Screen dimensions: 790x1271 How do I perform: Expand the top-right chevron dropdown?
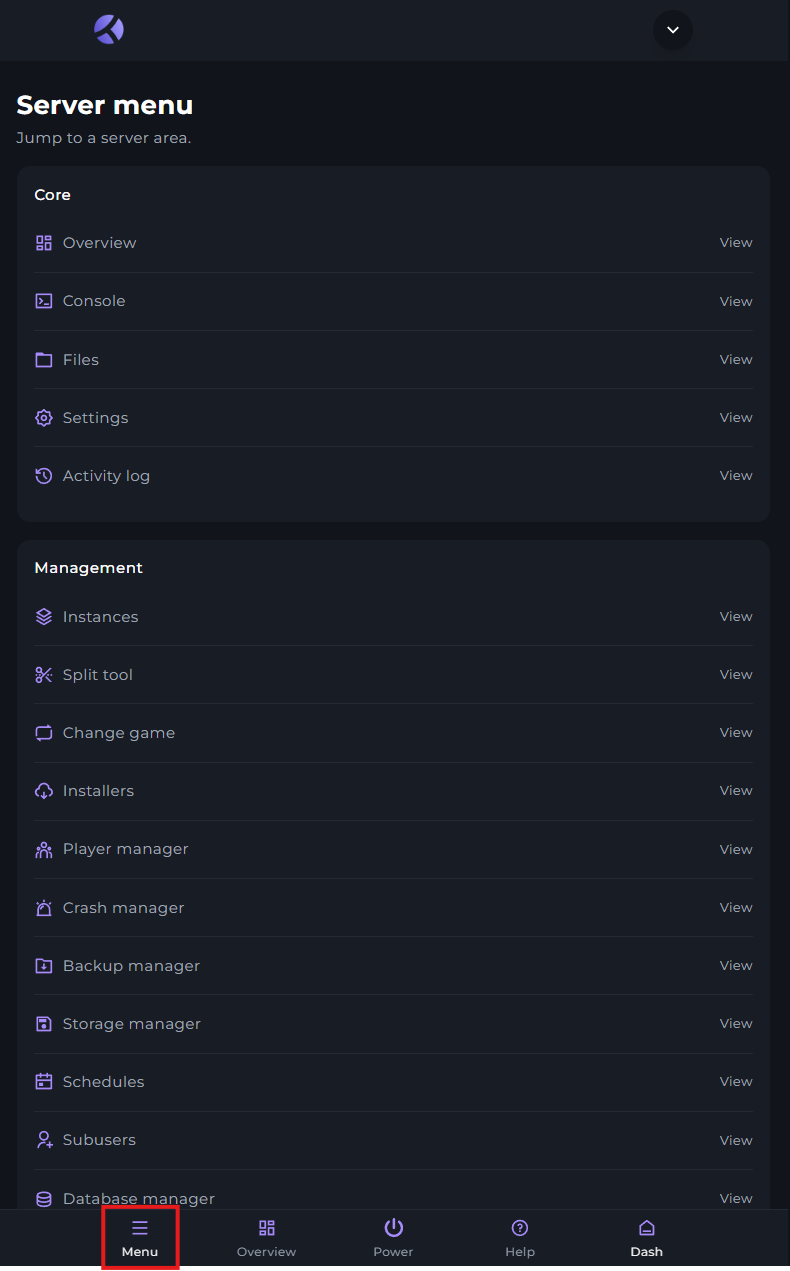673,30
